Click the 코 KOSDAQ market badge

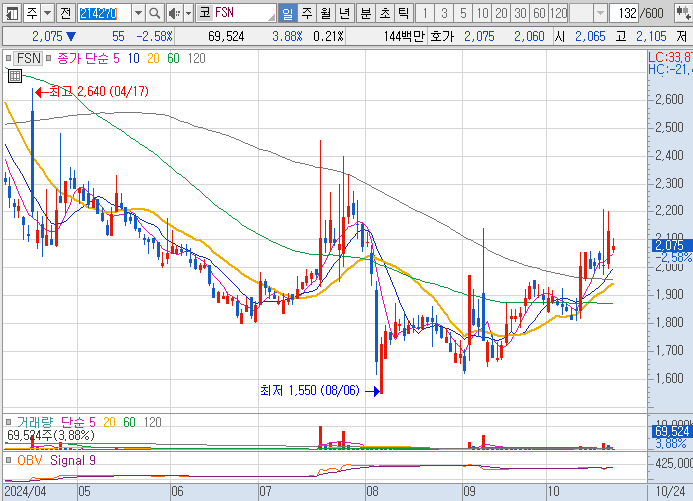coord(205,13)
